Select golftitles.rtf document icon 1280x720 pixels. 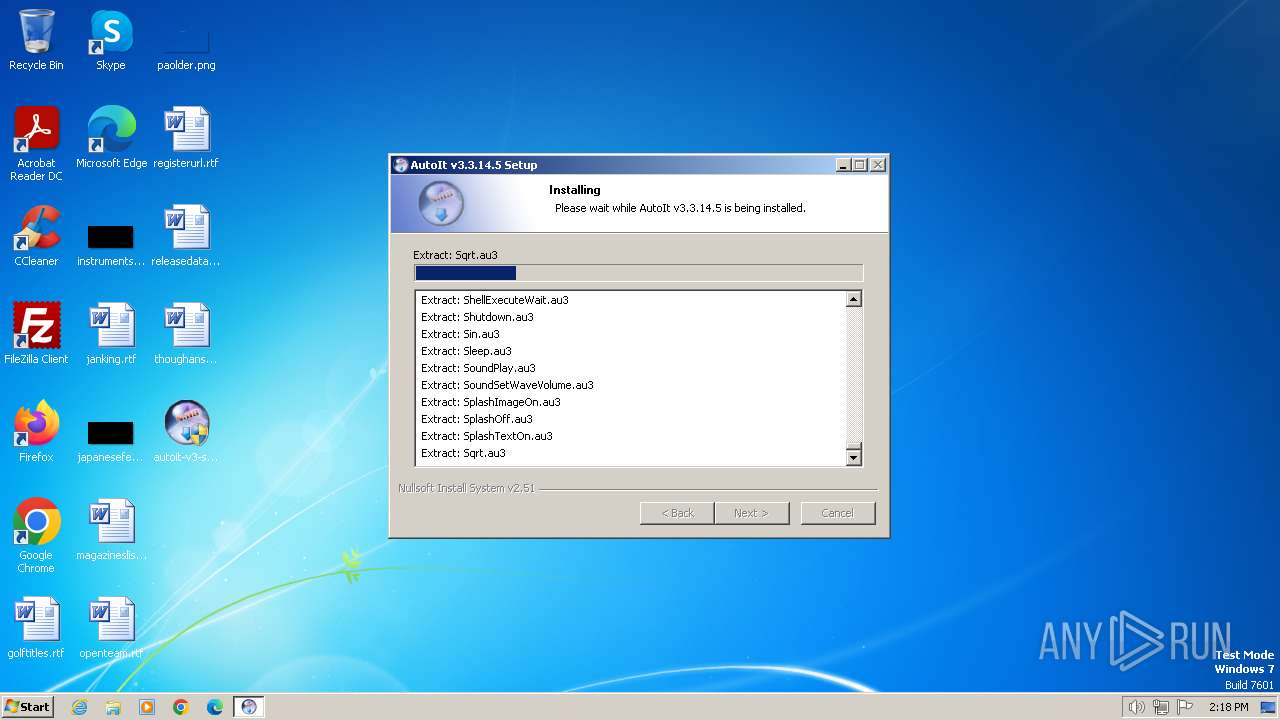pos(36,627)
